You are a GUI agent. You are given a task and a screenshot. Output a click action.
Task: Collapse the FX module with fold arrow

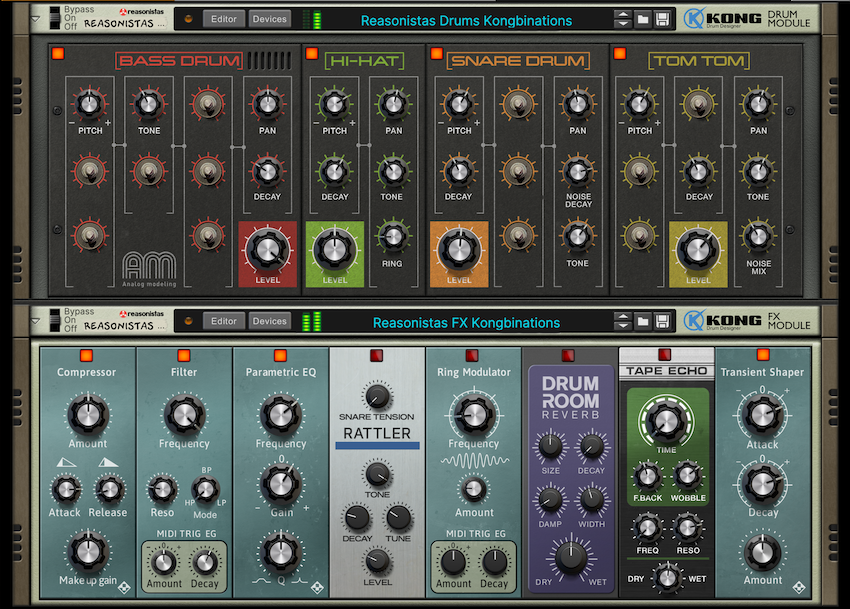[36, 321]
